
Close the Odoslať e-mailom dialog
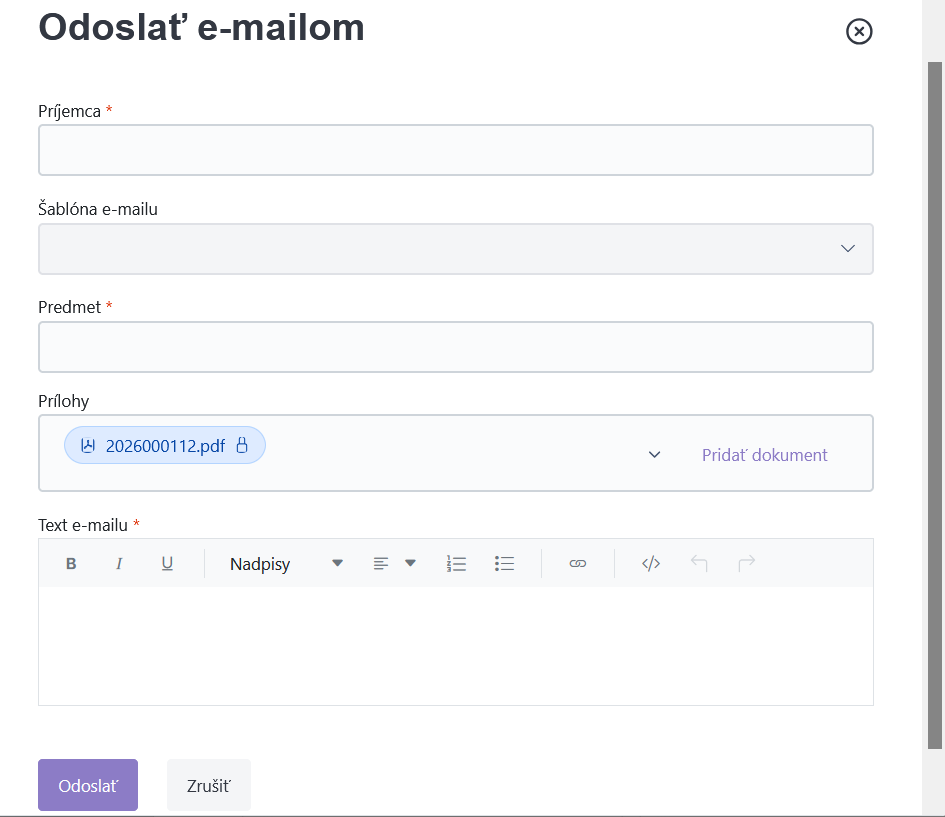859,31
